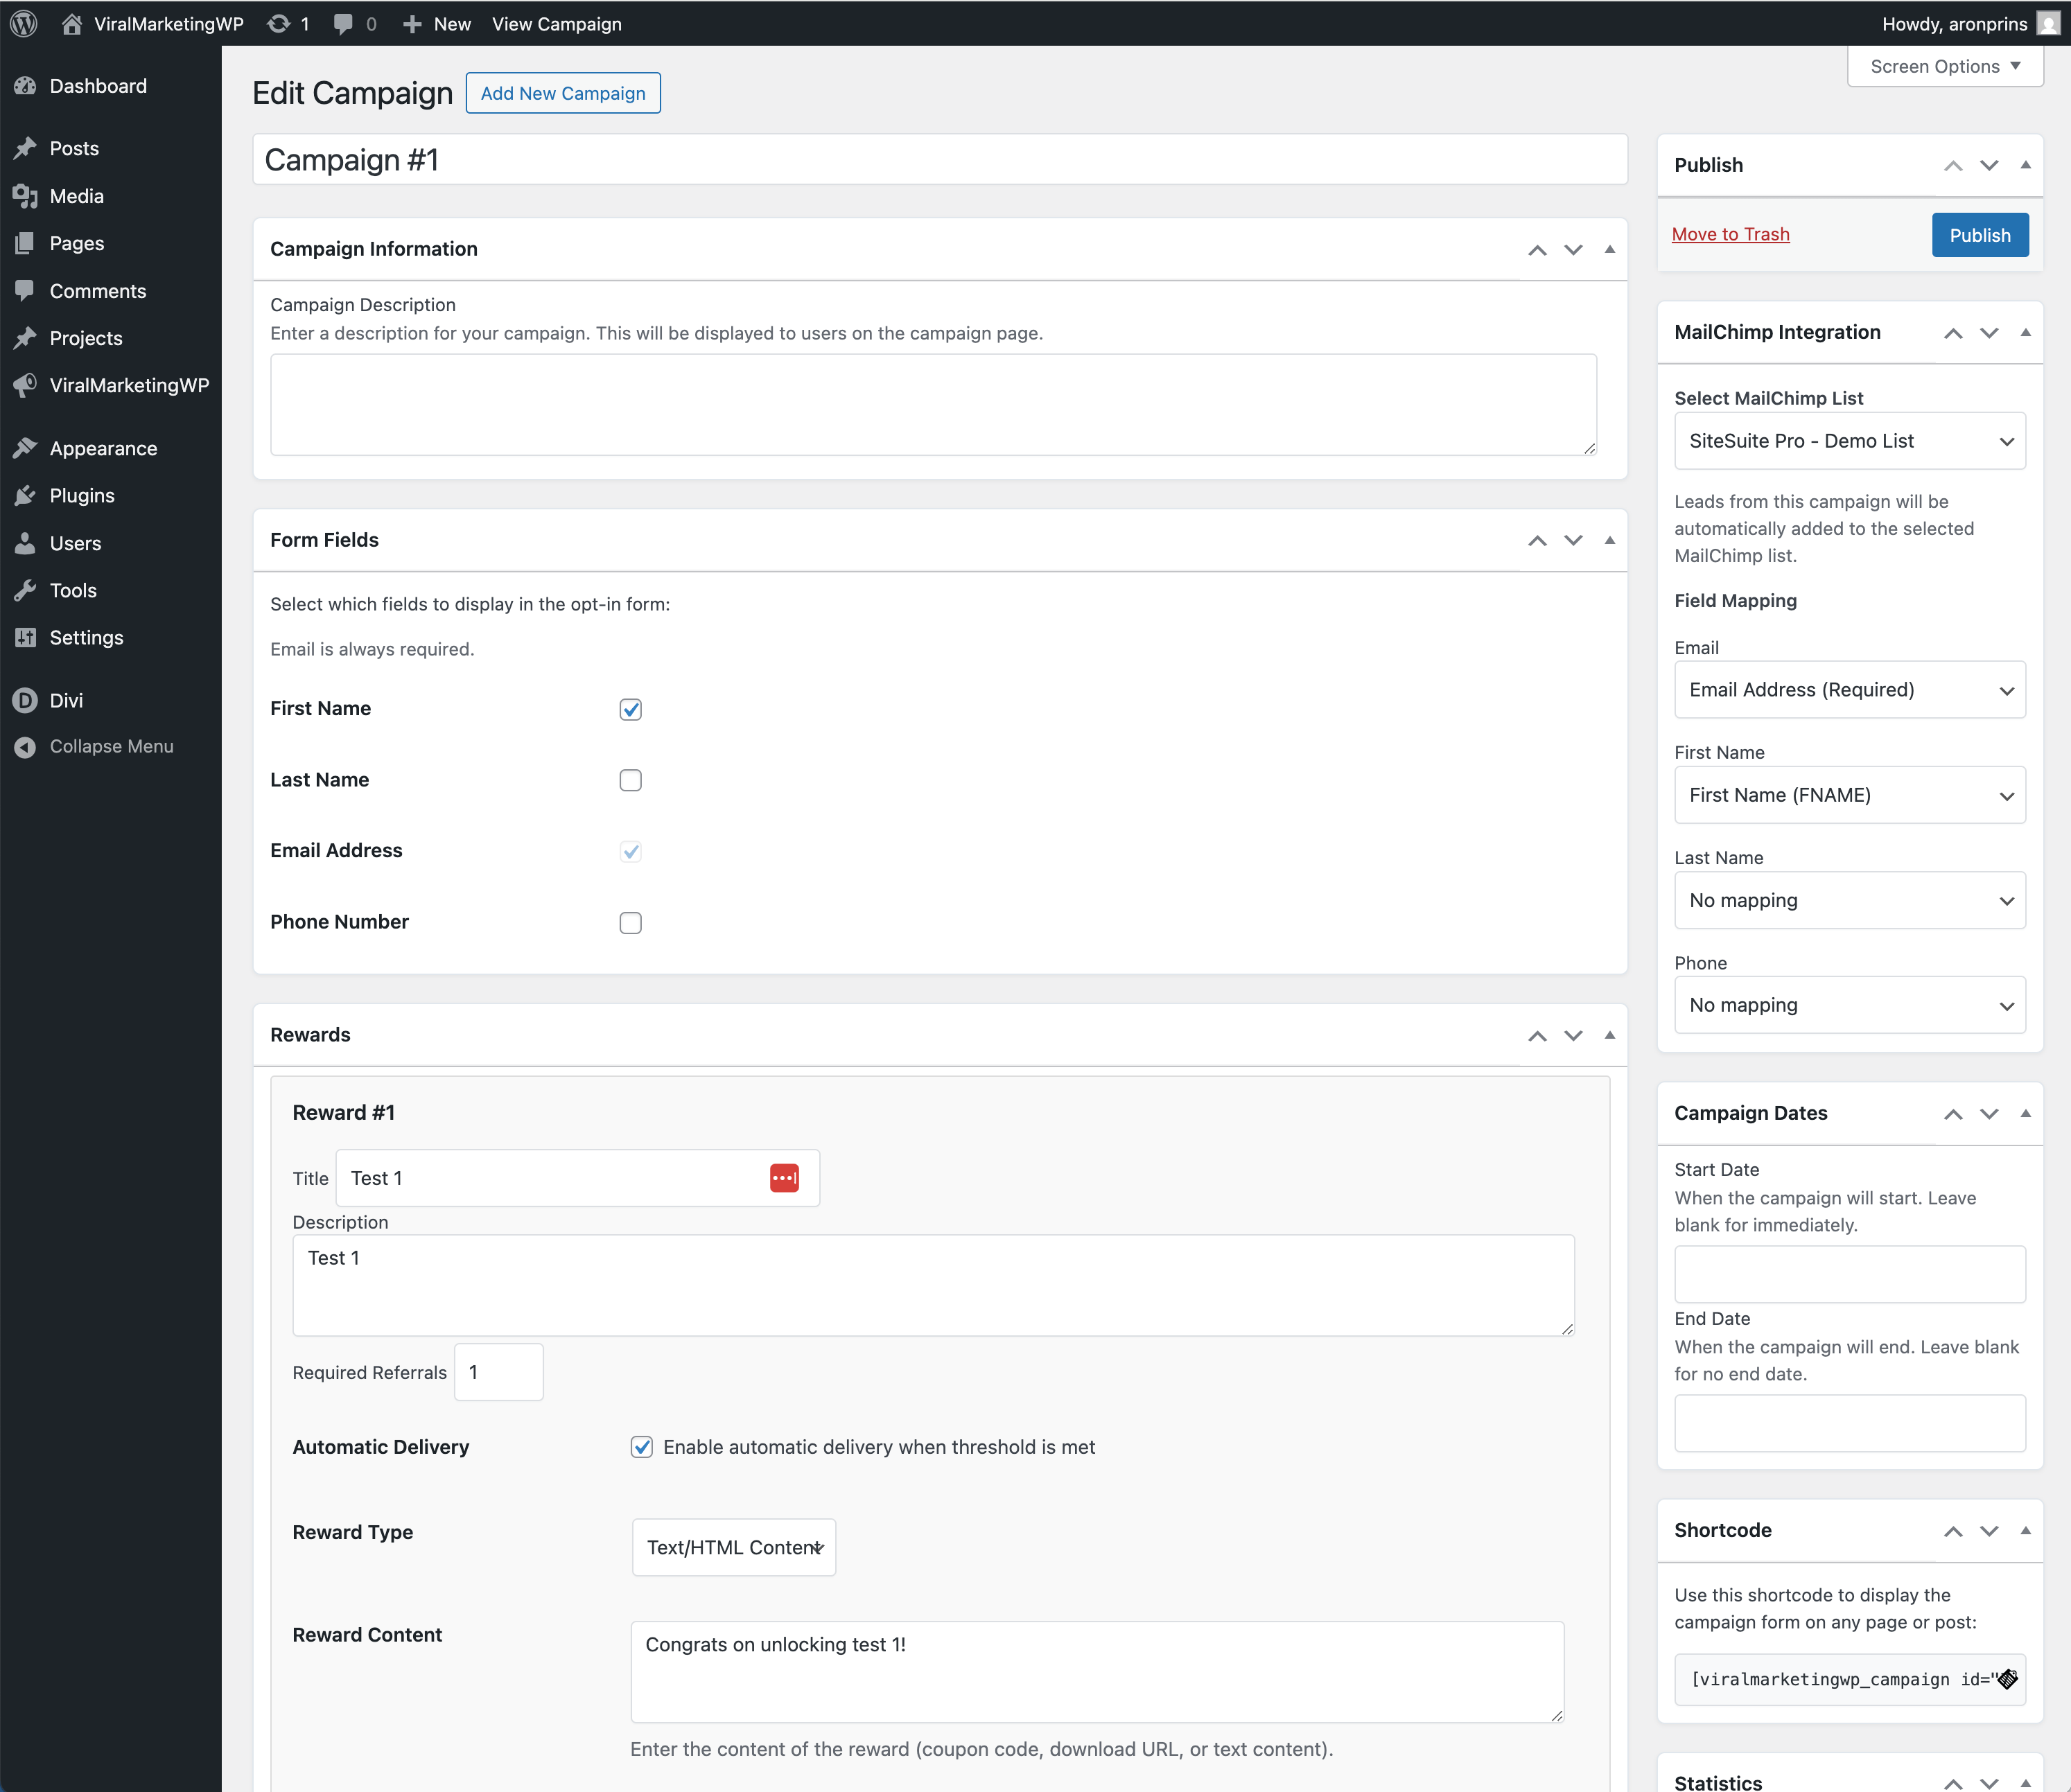Click the WordPress logo icon
The height and width of the screenshot is (1792, 2071).
pos(24,23)
